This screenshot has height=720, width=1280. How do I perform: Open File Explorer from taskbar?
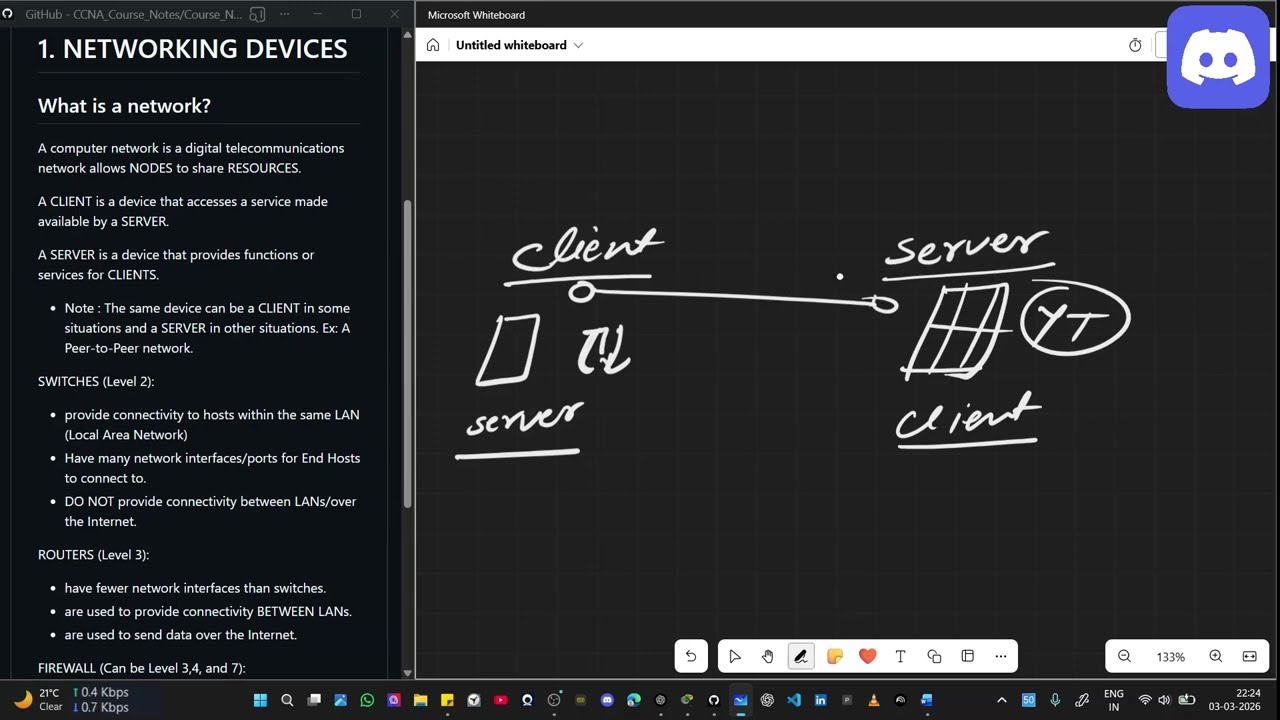[420, 700]
